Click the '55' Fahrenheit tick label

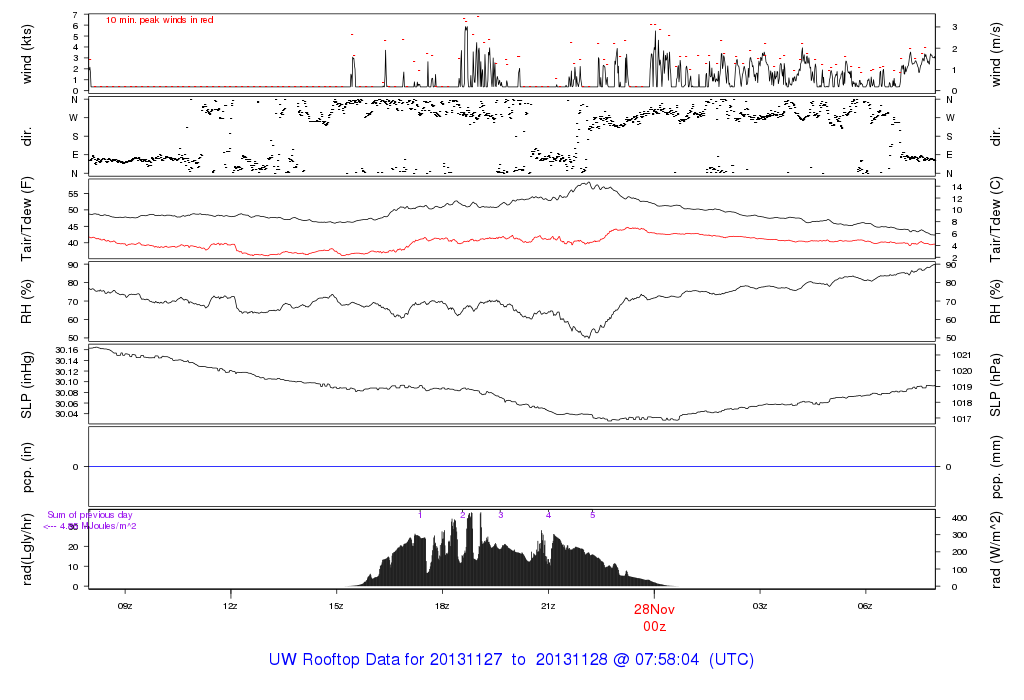pyautogui.click(x=72, y=194)
